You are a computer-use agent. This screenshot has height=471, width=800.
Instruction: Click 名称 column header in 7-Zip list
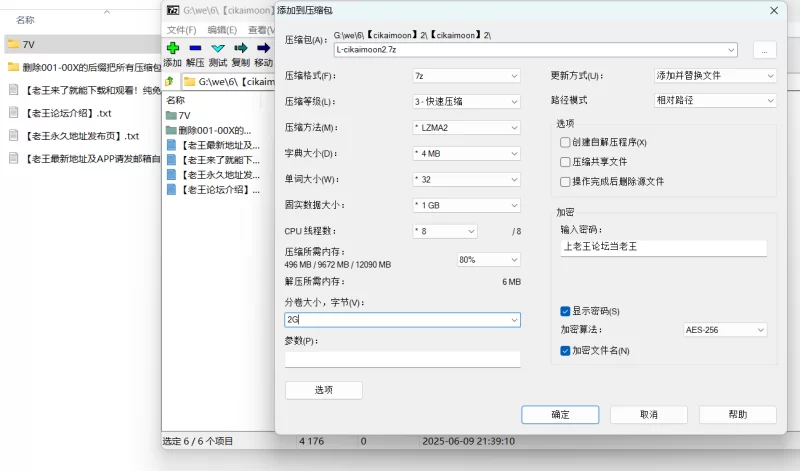(176, 100)
